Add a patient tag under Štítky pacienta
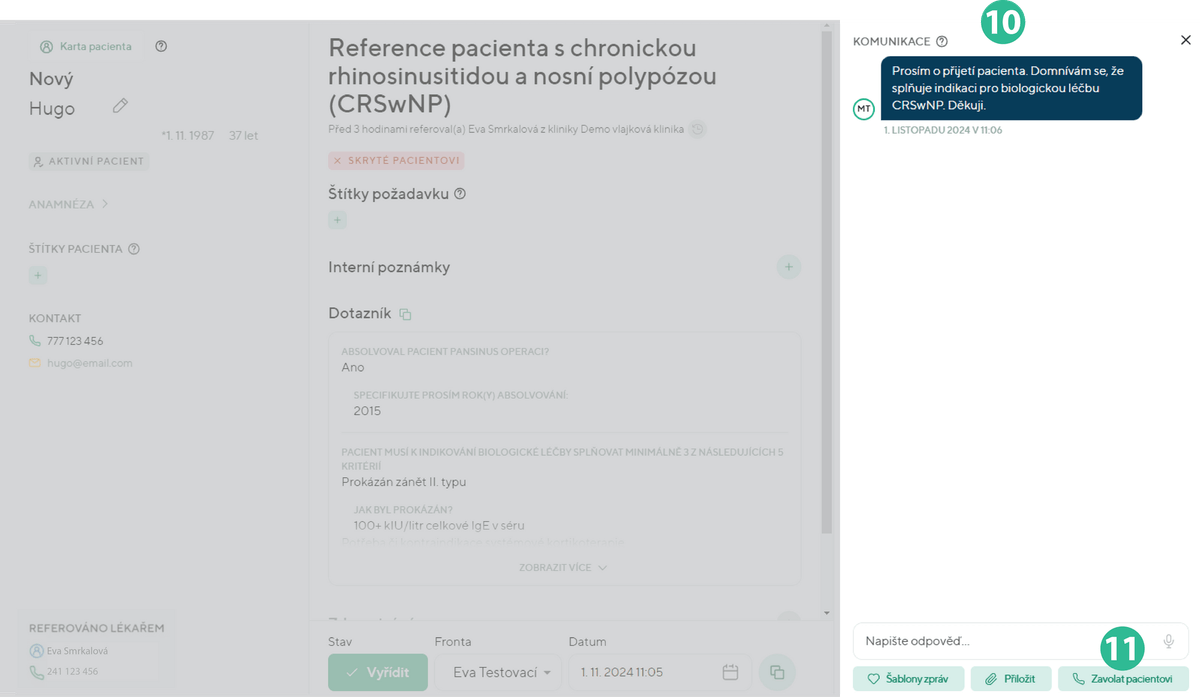 38,275
